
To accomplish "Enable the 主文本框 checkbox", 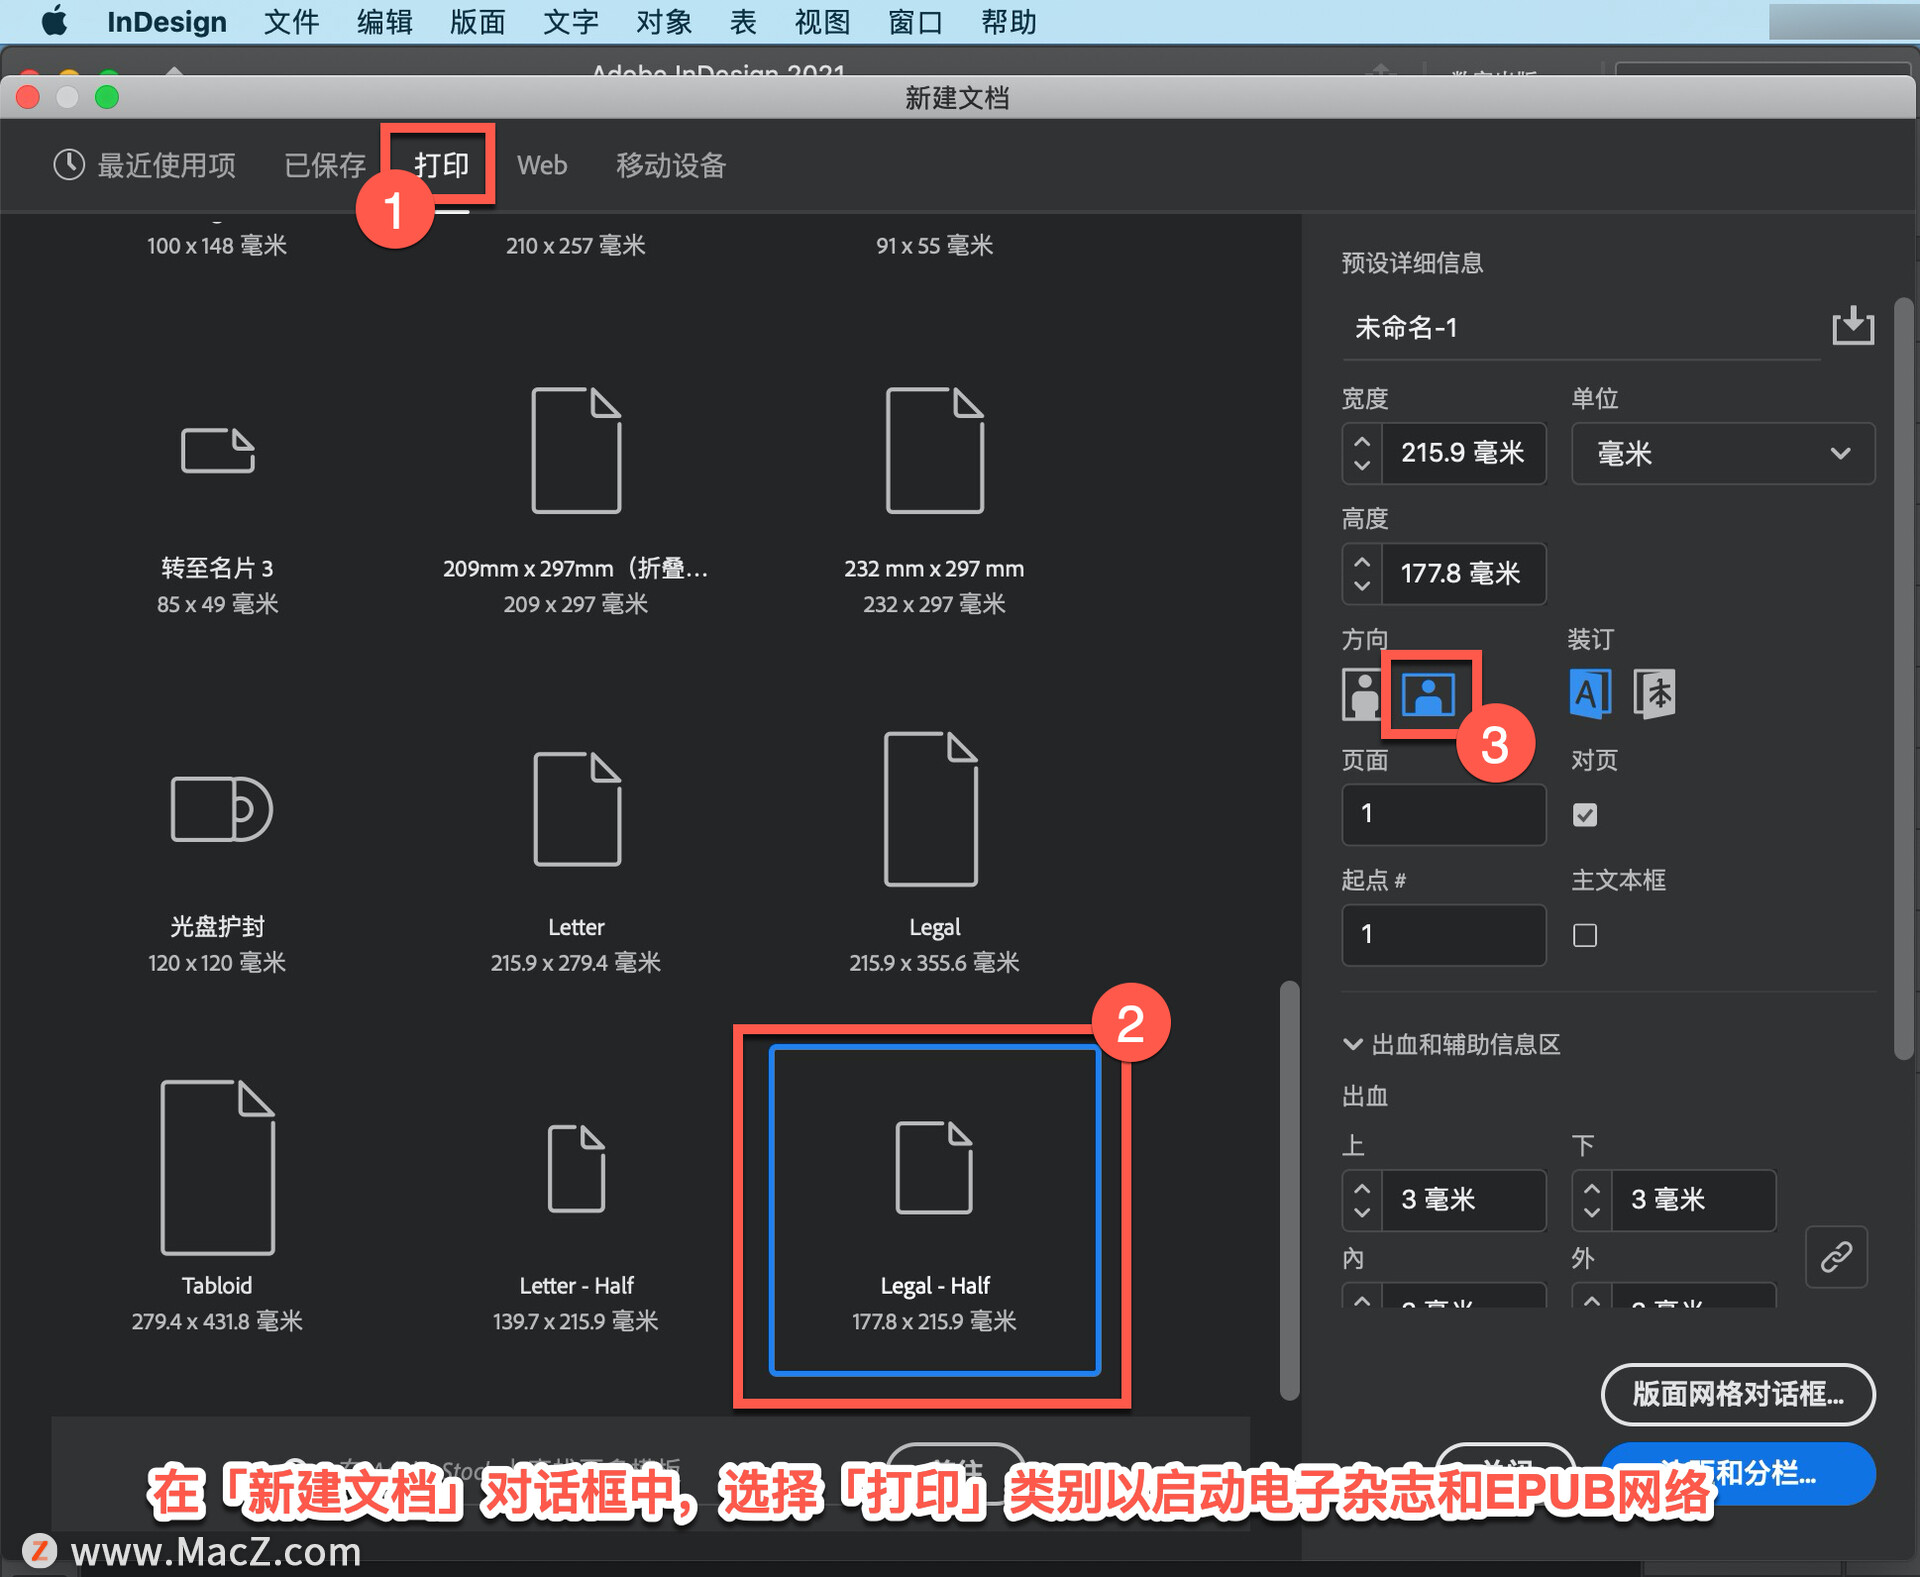I will pyautogui.click(x=1584, y=935).
